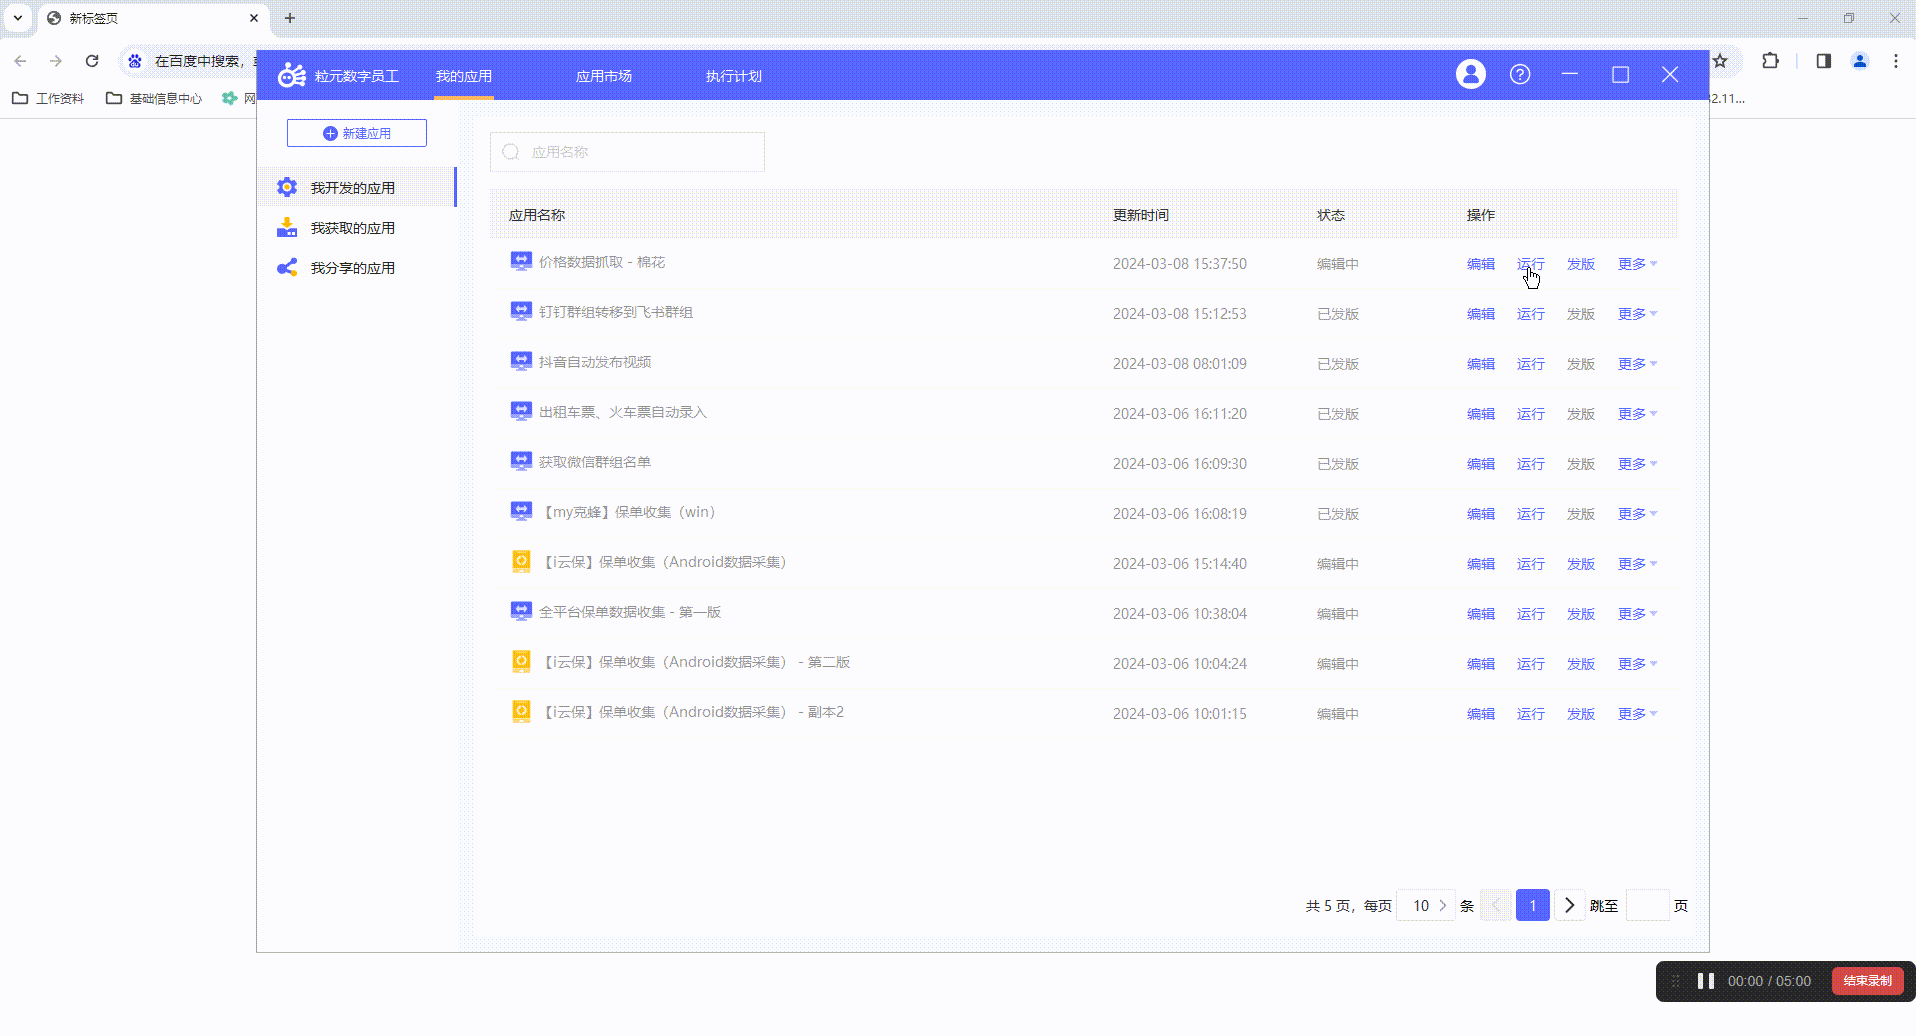Screen dimensions: 1916x1036
Task: Open the browser tab search chevron
Action: coord(18,18)
